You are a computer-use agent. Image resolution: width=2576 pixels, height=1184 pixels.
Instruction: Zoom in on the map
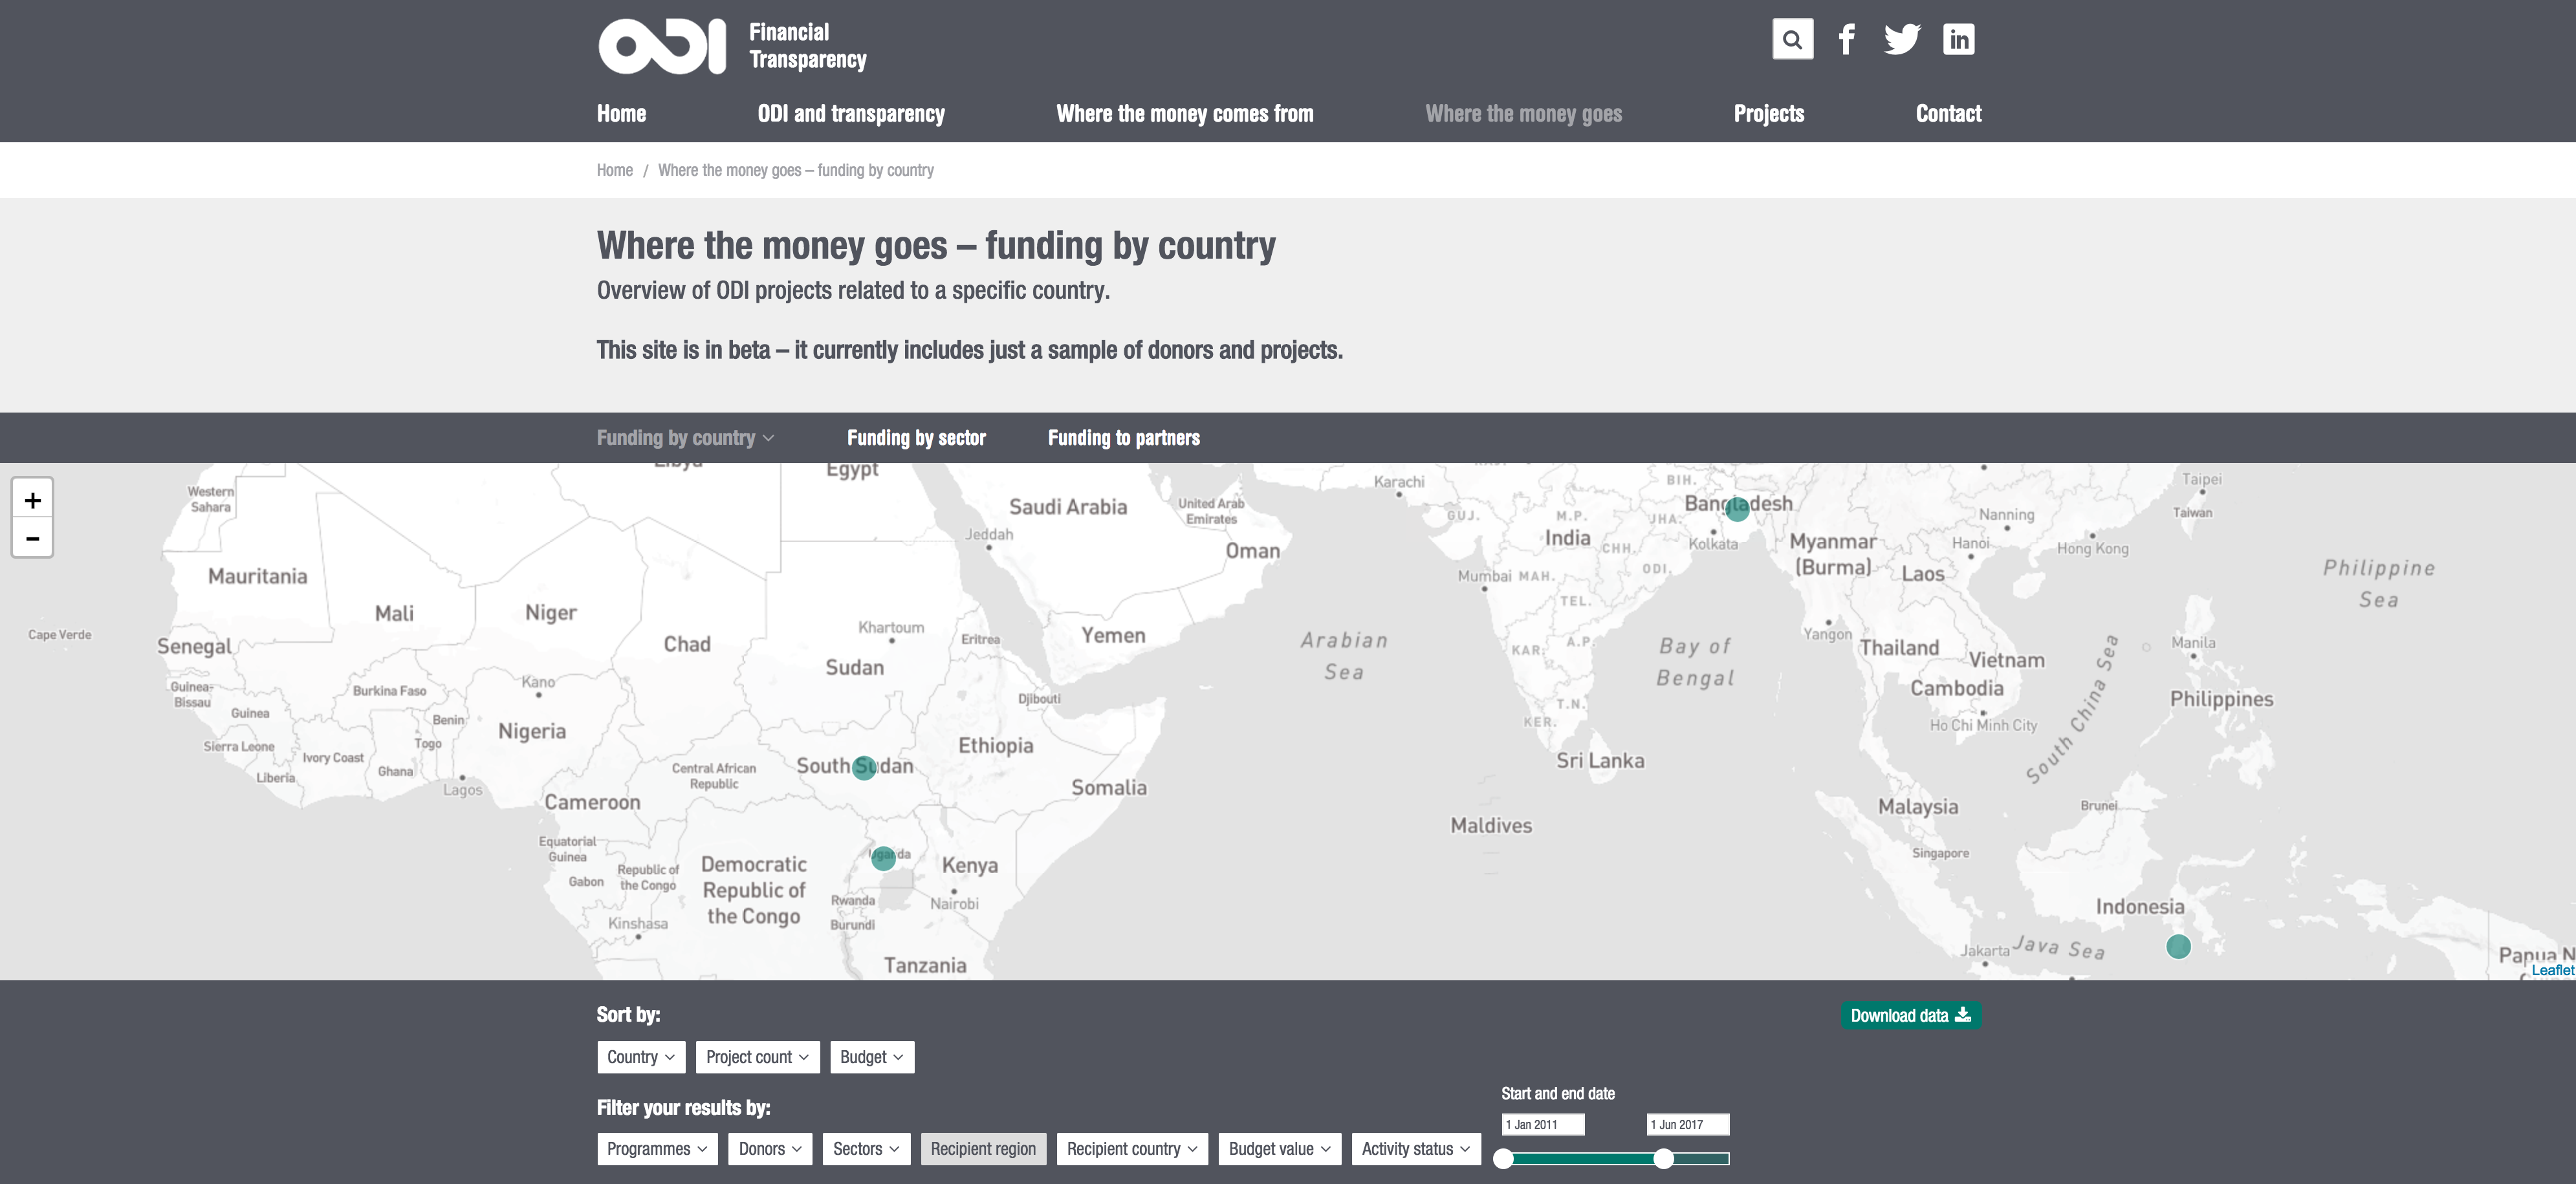pyautogui.click(x=32, y=500)
